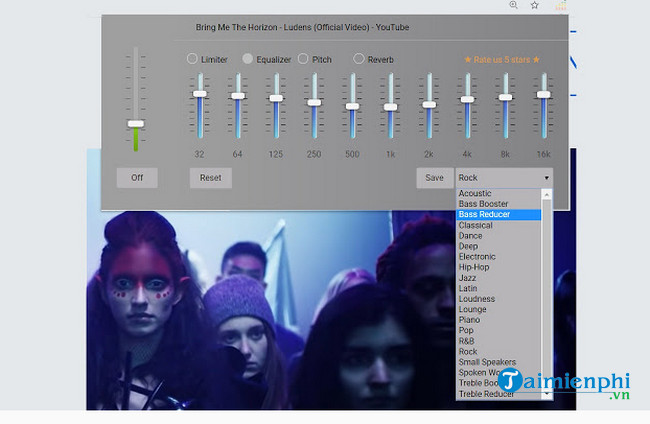This screenshot has width=650, height=424.
Task: Click the 4k band slider handle
Action: pos(467,99)
